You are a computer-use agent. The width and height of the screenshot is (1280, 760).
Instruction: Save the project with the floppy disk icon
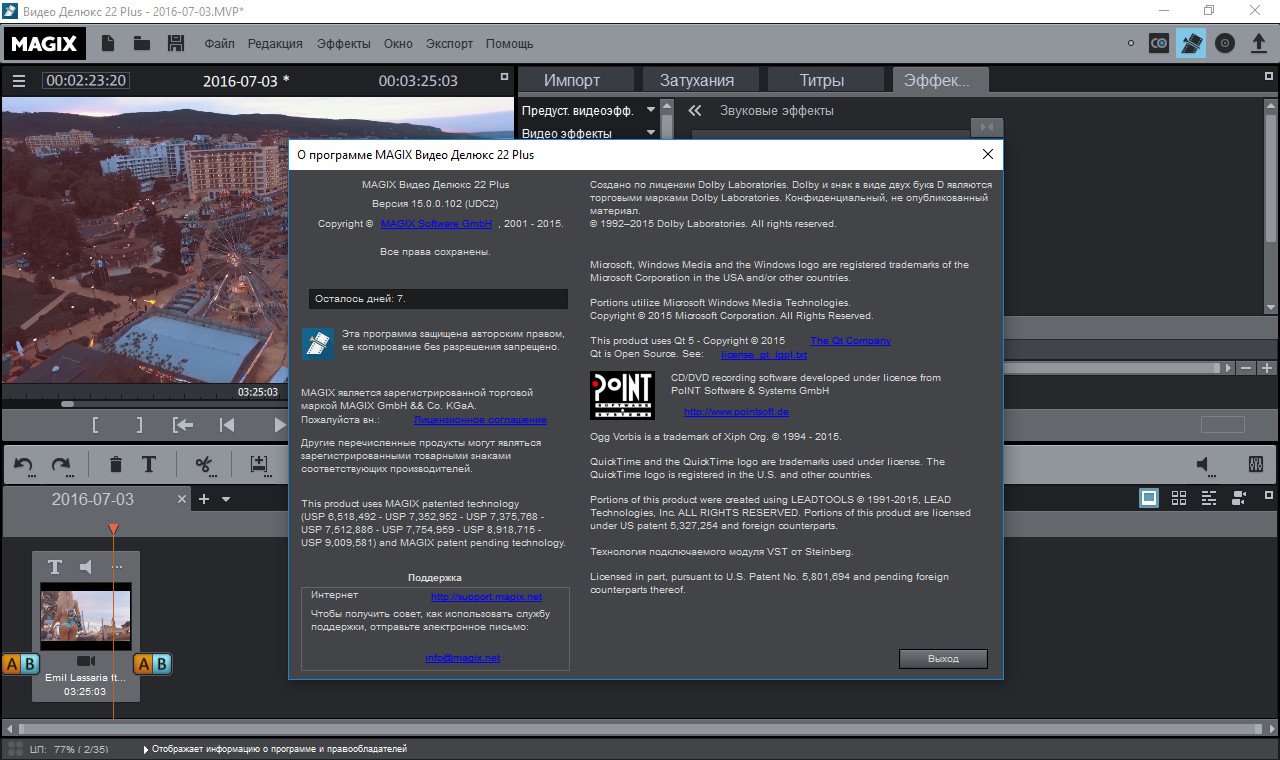pos(176,43)
